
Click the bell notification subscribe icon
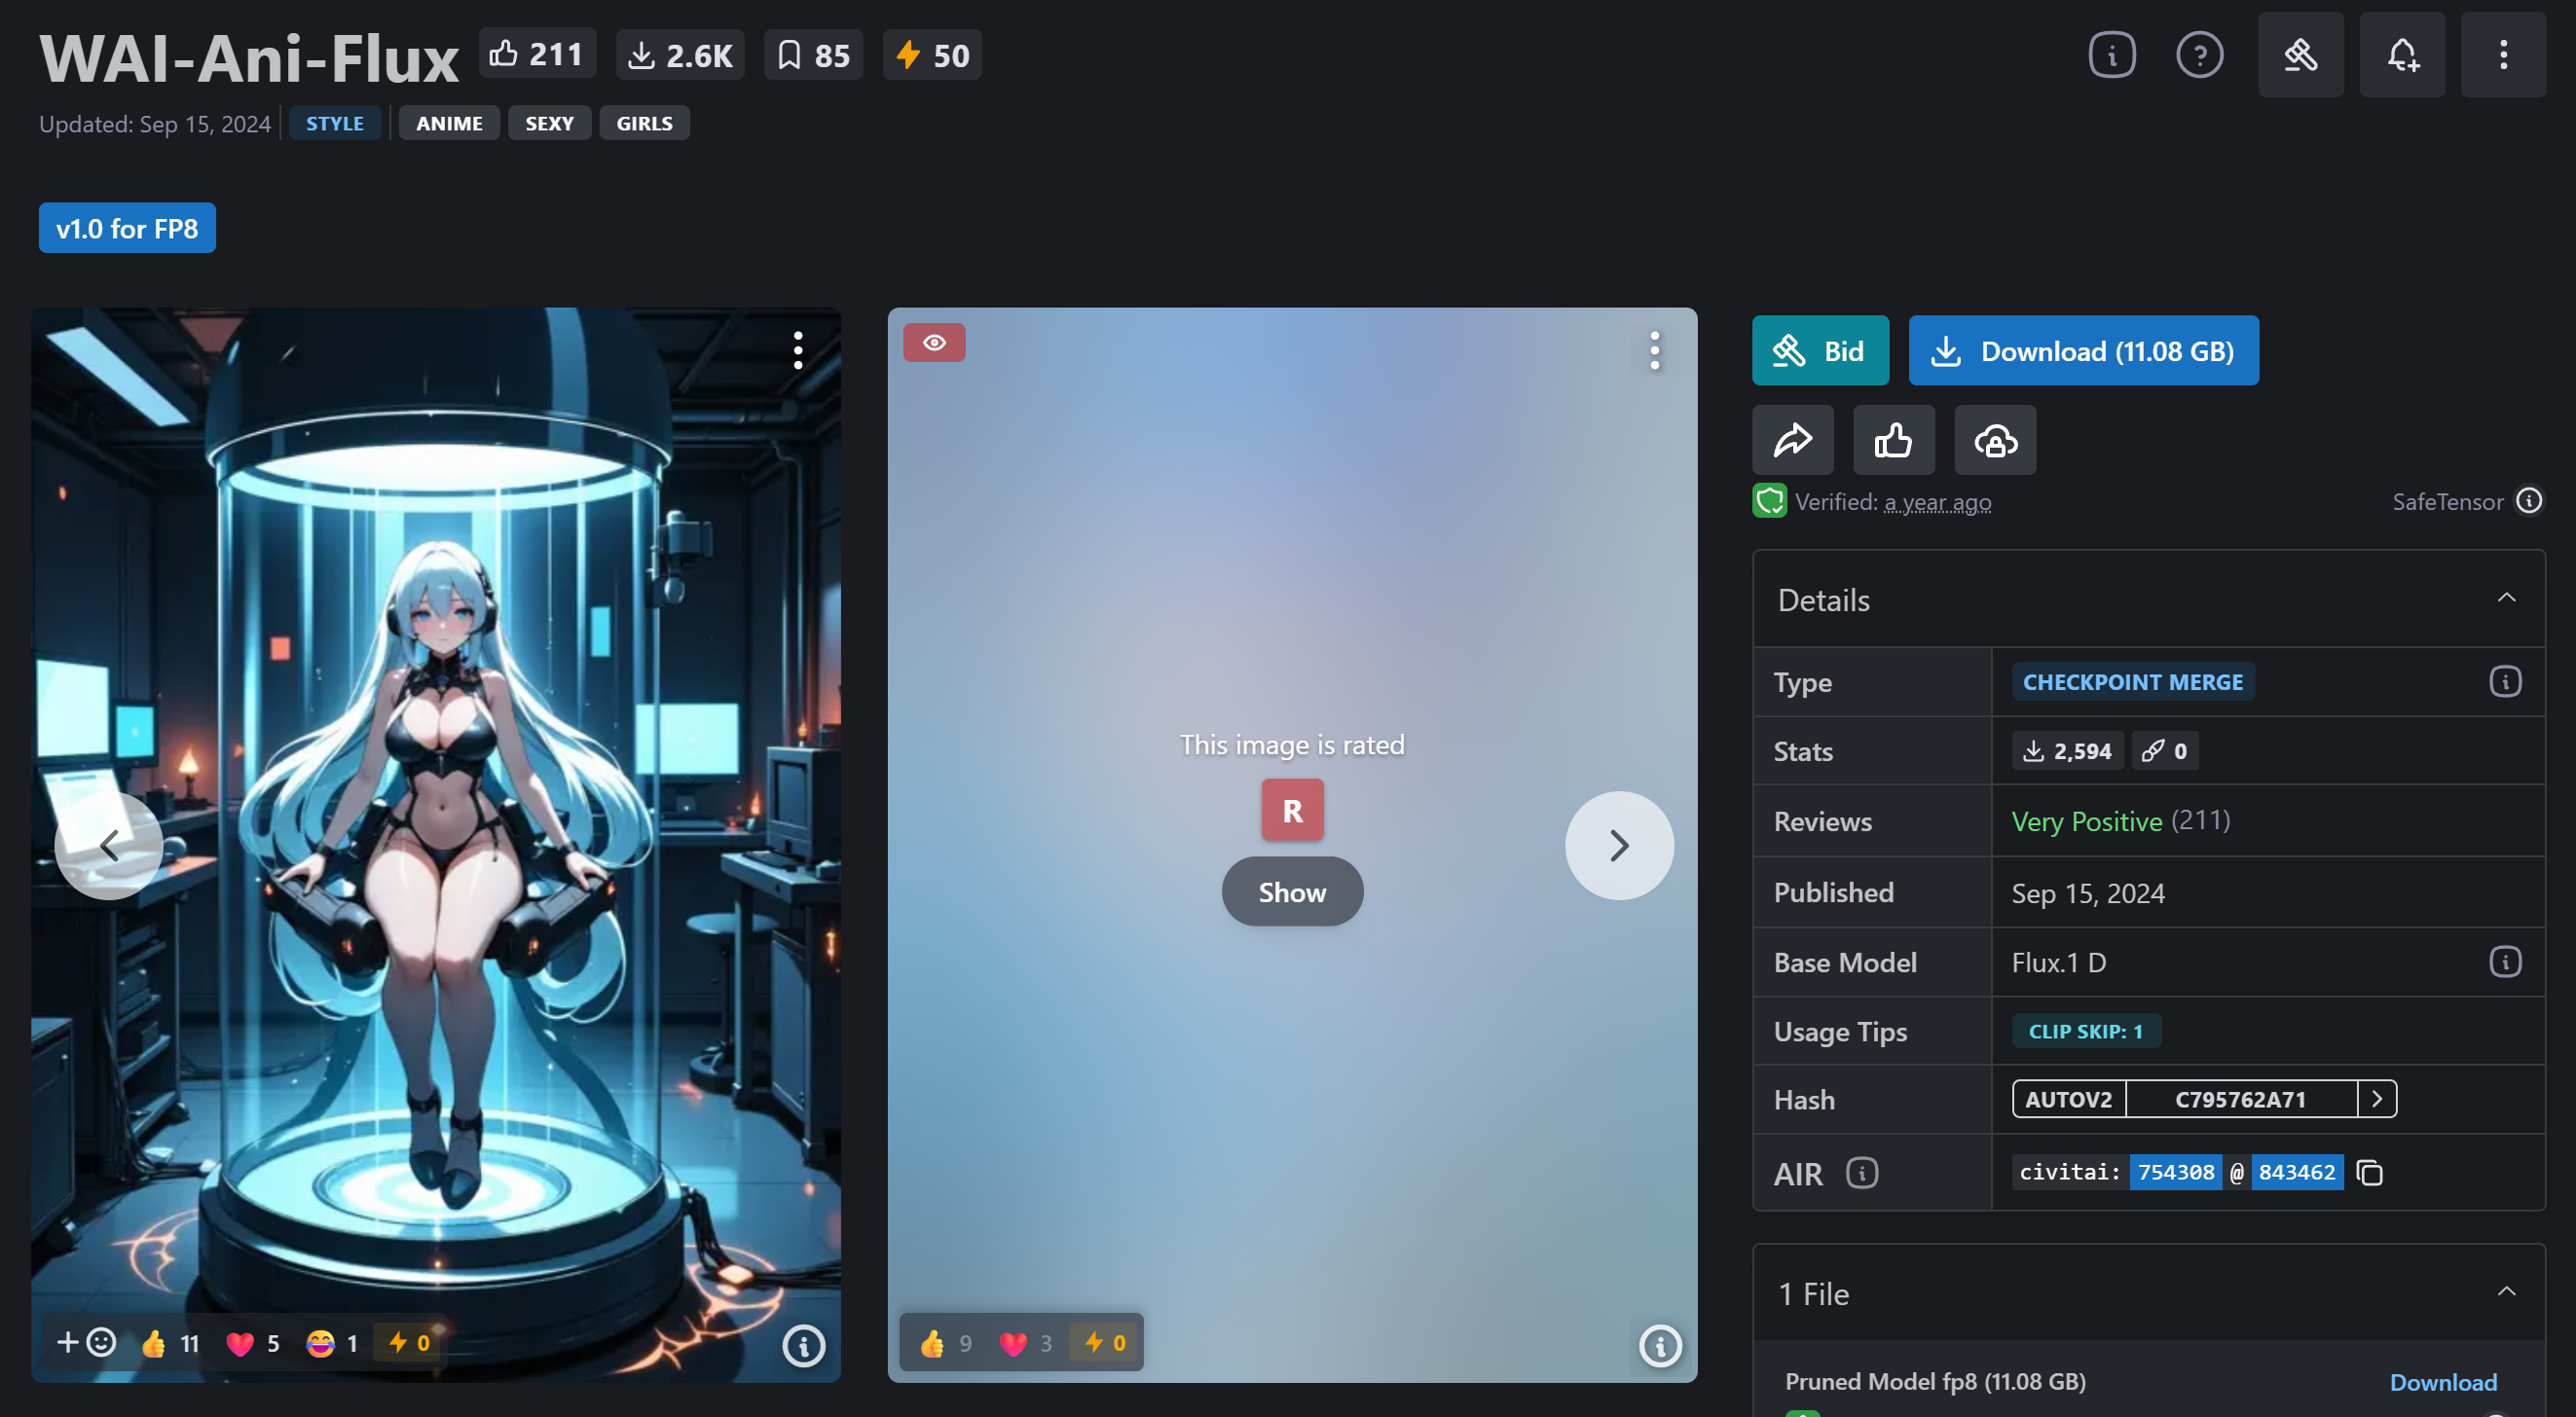(2402, 55)
